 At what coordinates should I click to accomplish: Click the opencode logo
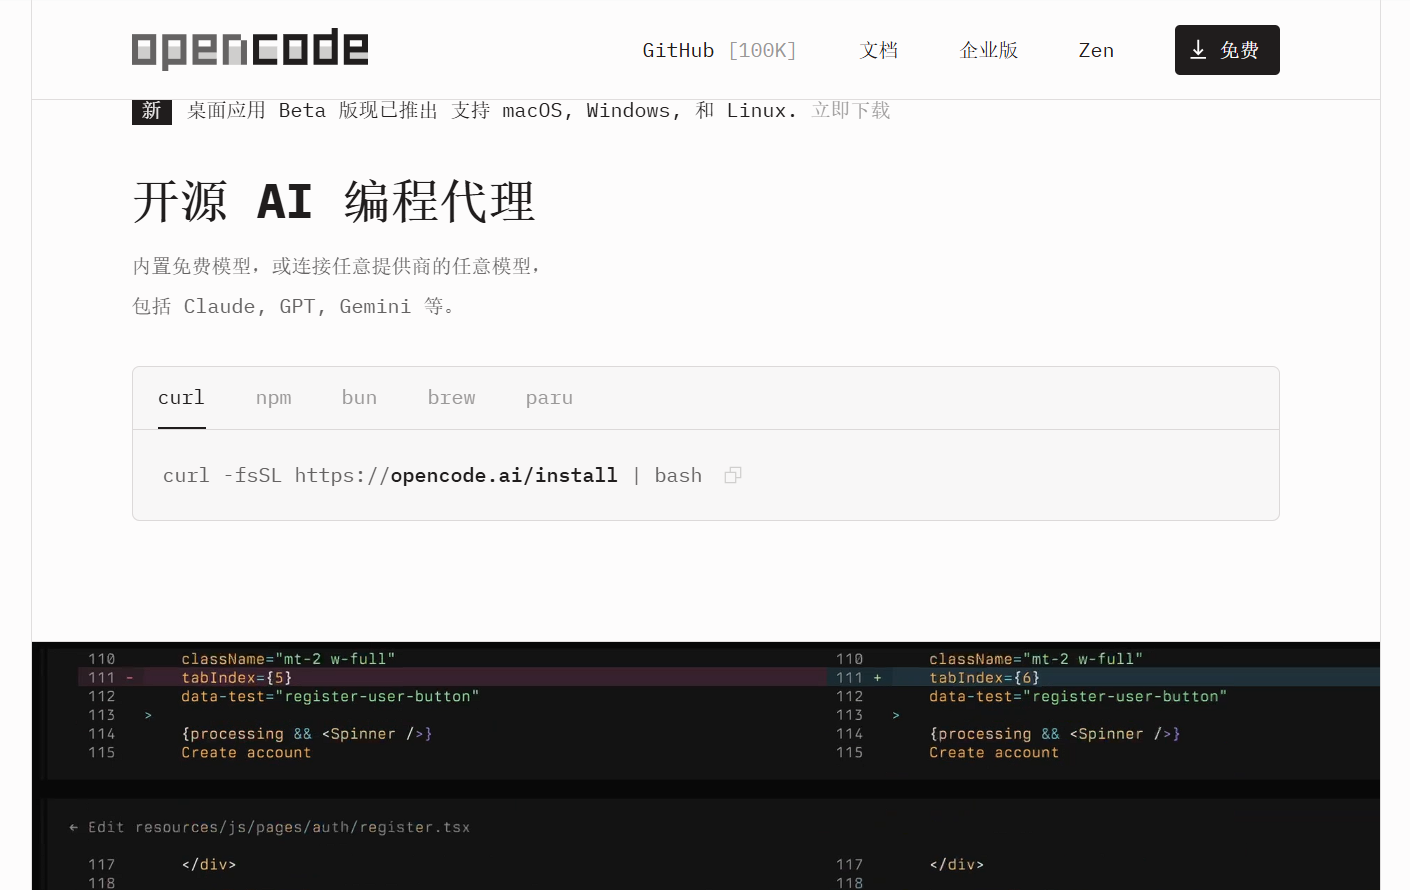(250, 49)
